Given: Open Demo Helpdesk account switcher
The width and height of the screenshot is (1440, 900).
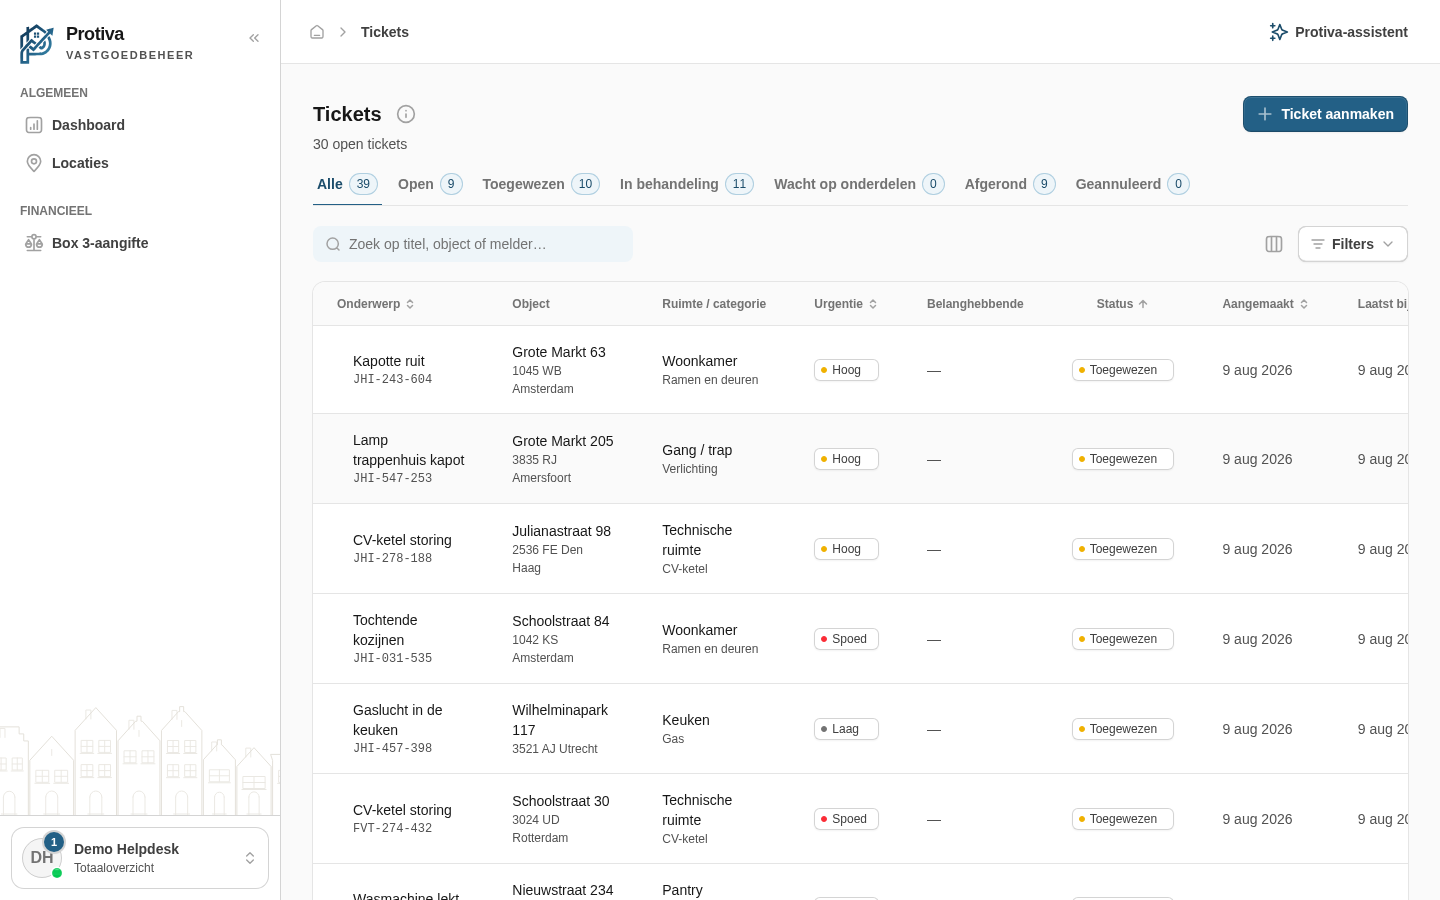Looking at the screenshot, I should coord(140,858).
